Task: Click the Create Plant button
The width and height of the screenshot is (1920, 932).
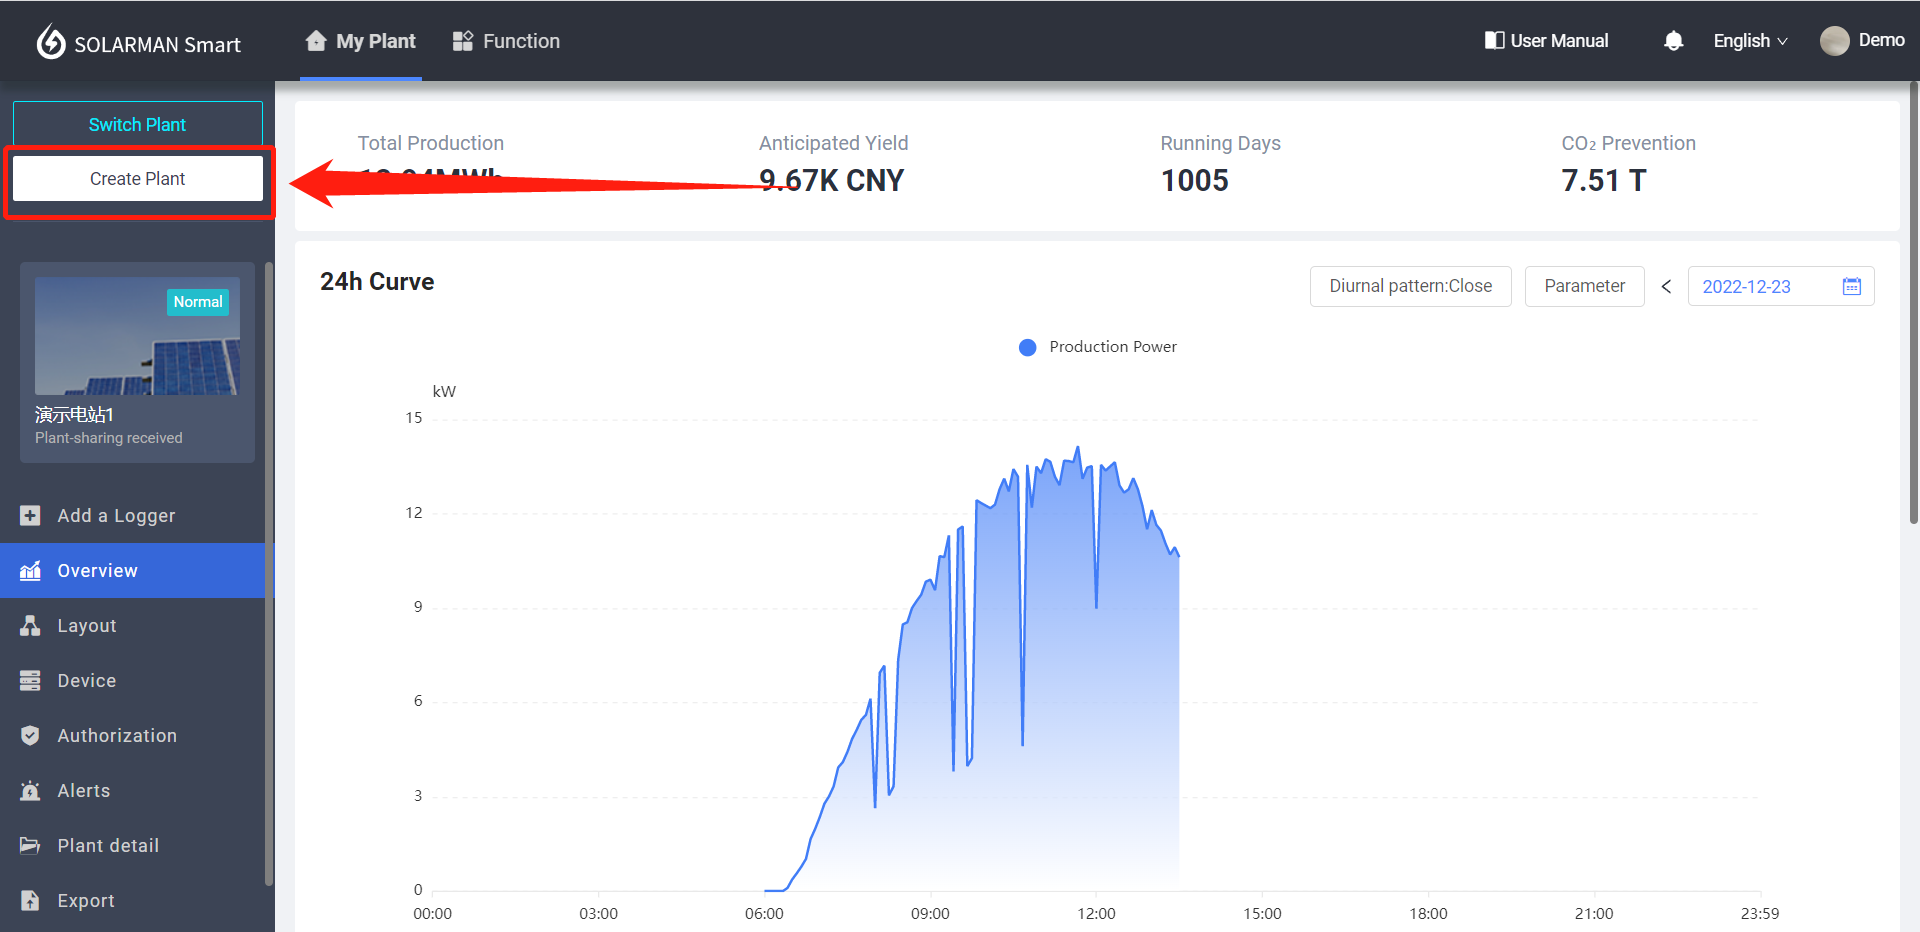Action: pyautogui.click(x=138, y=179)
